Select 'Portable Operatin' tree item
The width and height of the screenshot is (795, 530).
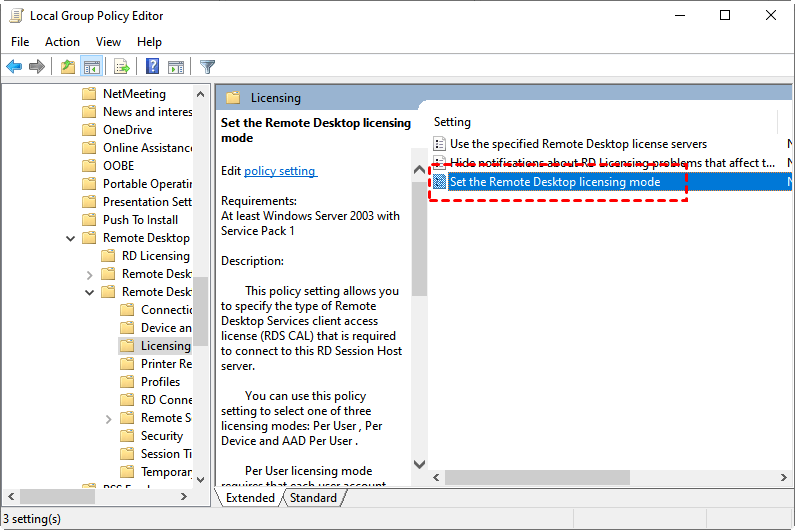tap(148, 184)
